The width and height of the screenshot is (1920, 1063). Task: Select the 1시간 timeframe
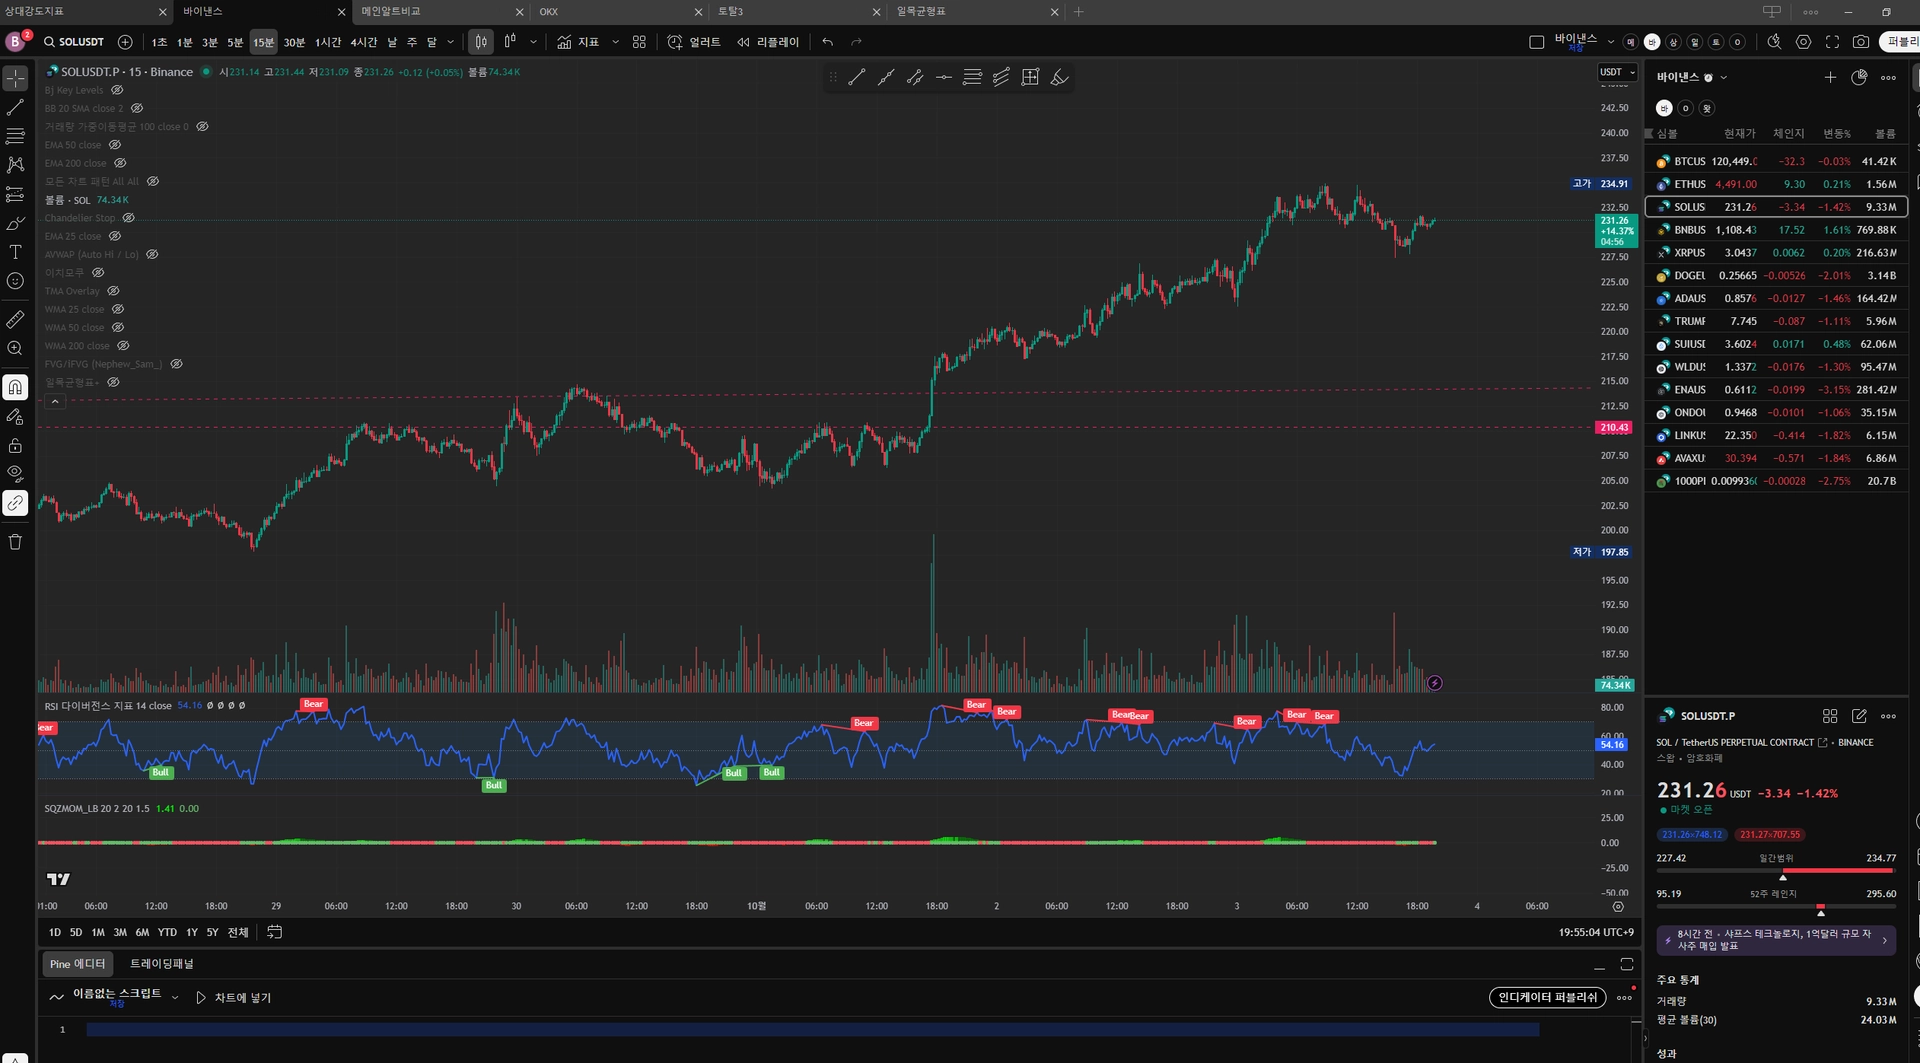tap(328, 42)
